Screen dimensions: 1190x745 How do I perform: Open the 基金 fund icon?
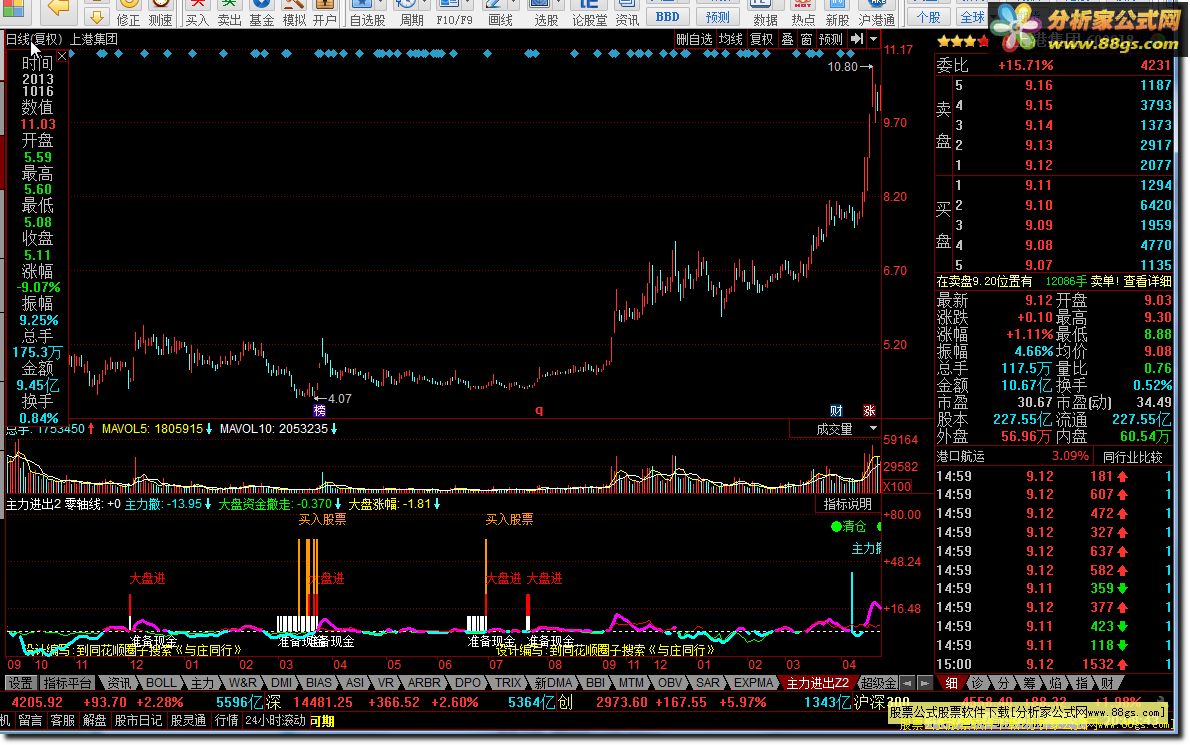point(262,13)
